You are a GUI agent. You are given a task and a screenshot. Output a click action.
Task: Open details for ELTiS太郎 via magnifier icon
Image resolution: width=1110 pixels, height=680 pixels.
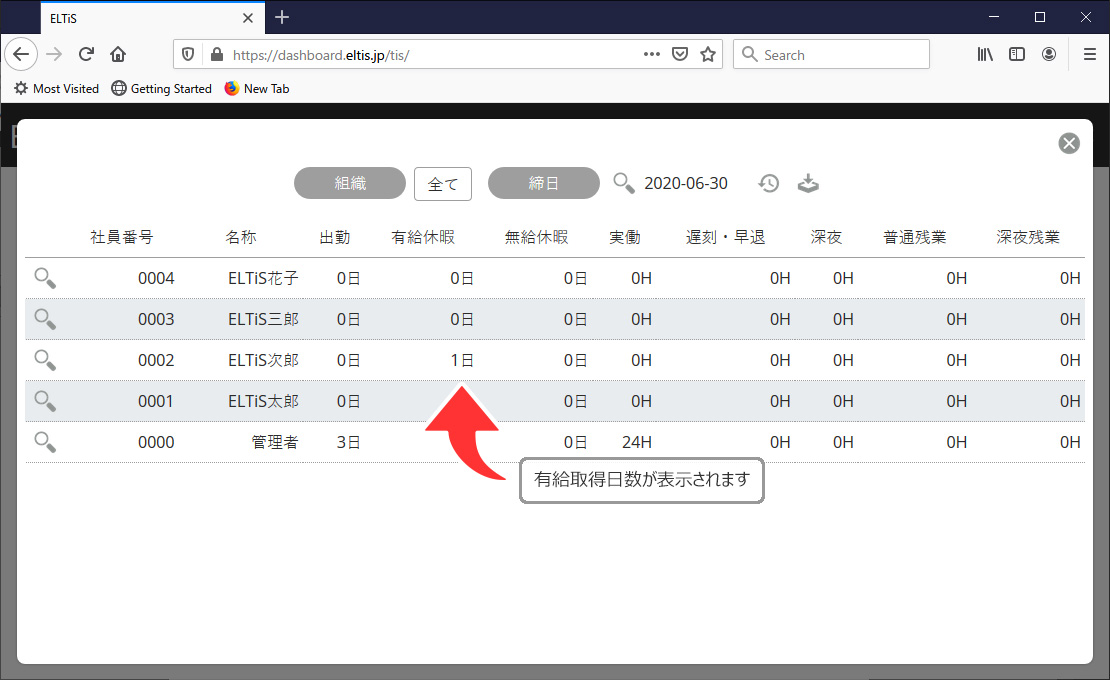coord(45,401)
